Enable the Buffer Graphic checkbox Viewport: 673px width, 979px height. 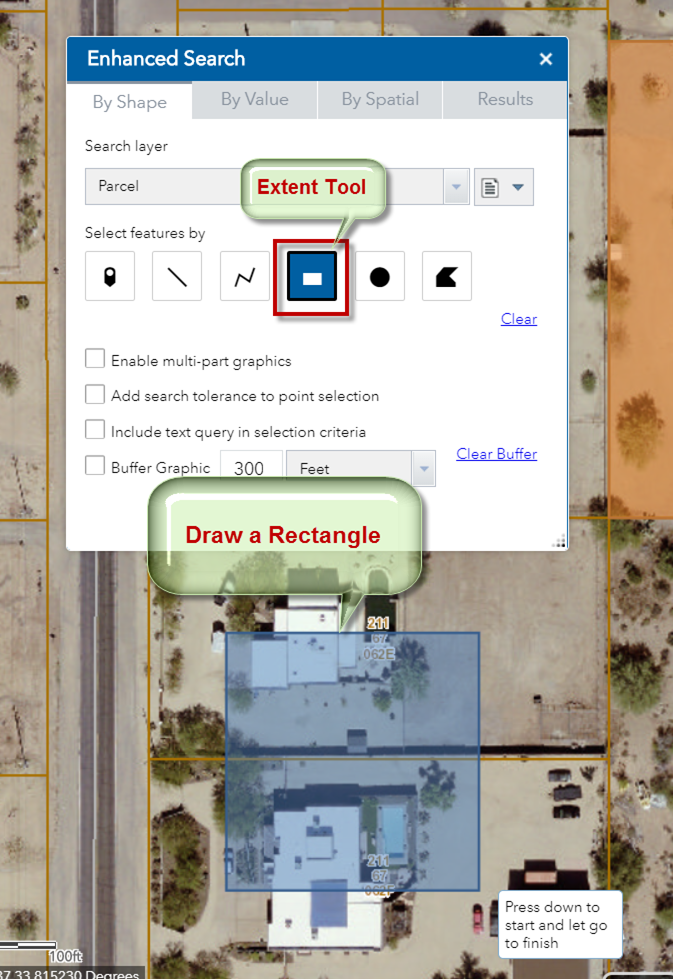click(95, 467)
